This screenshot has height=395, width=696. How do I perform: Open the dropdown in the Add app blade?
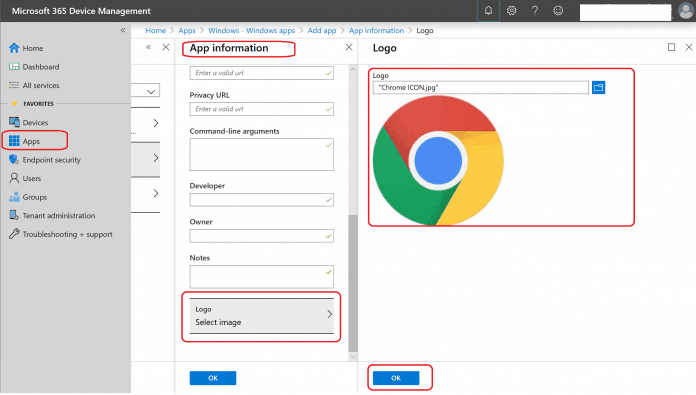[151, 91]
